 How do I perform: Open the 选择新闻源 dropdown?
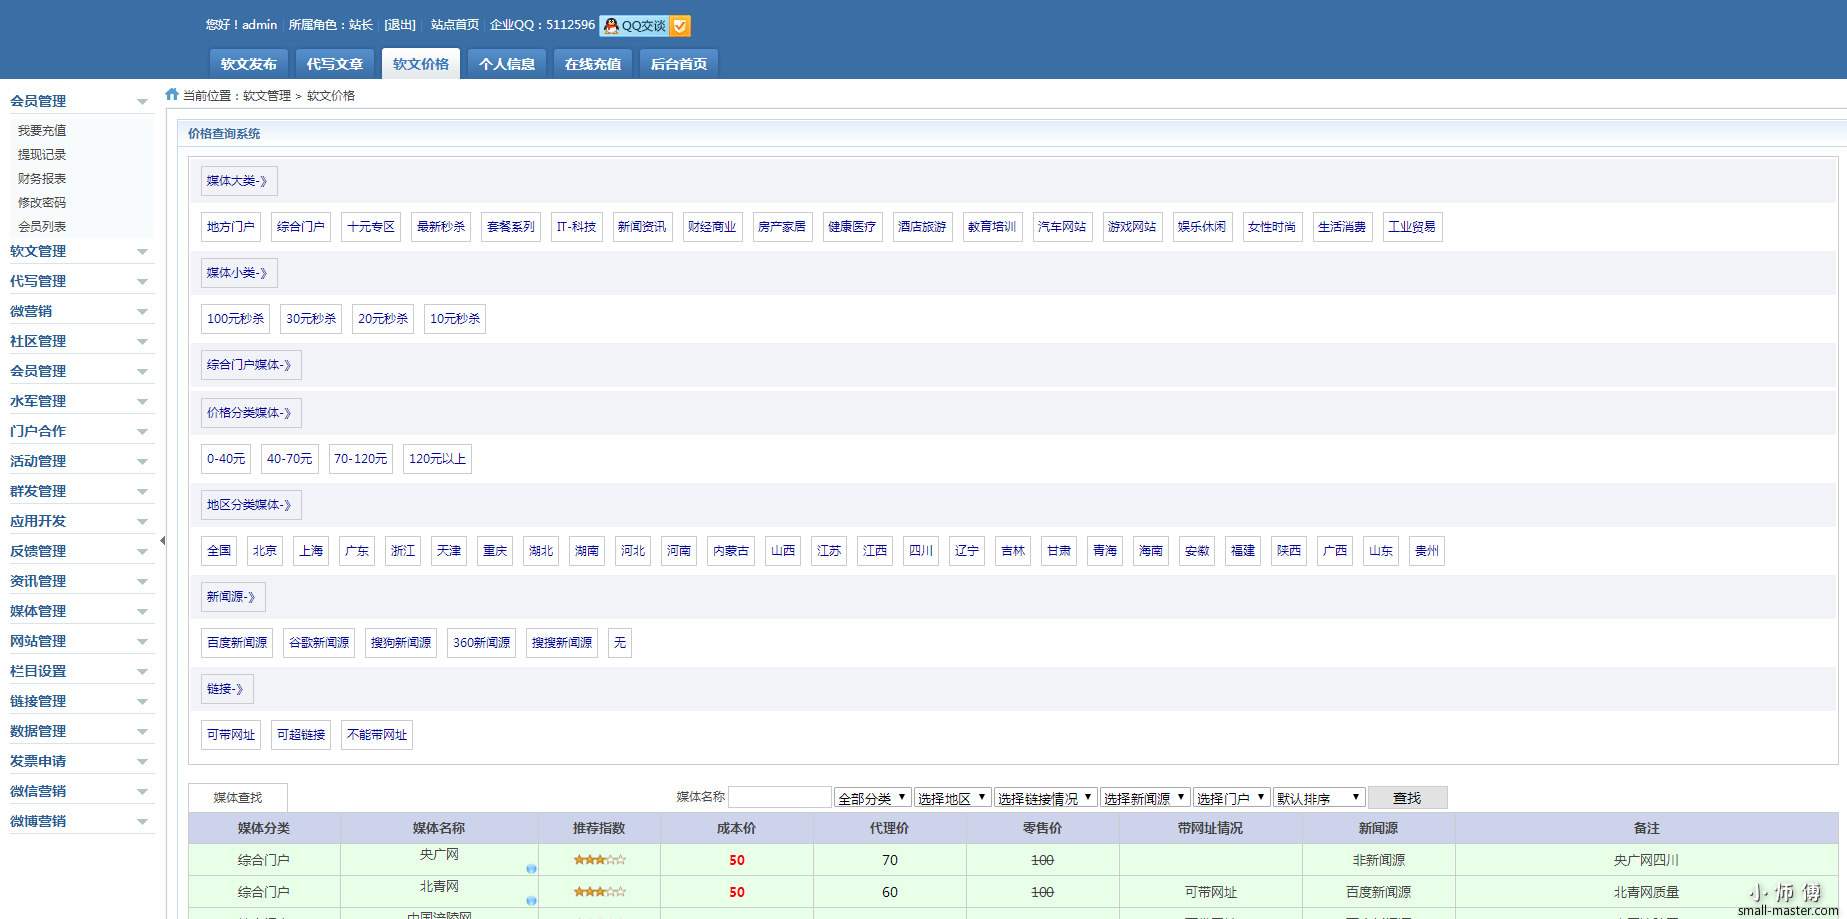tap(1145, 798)
